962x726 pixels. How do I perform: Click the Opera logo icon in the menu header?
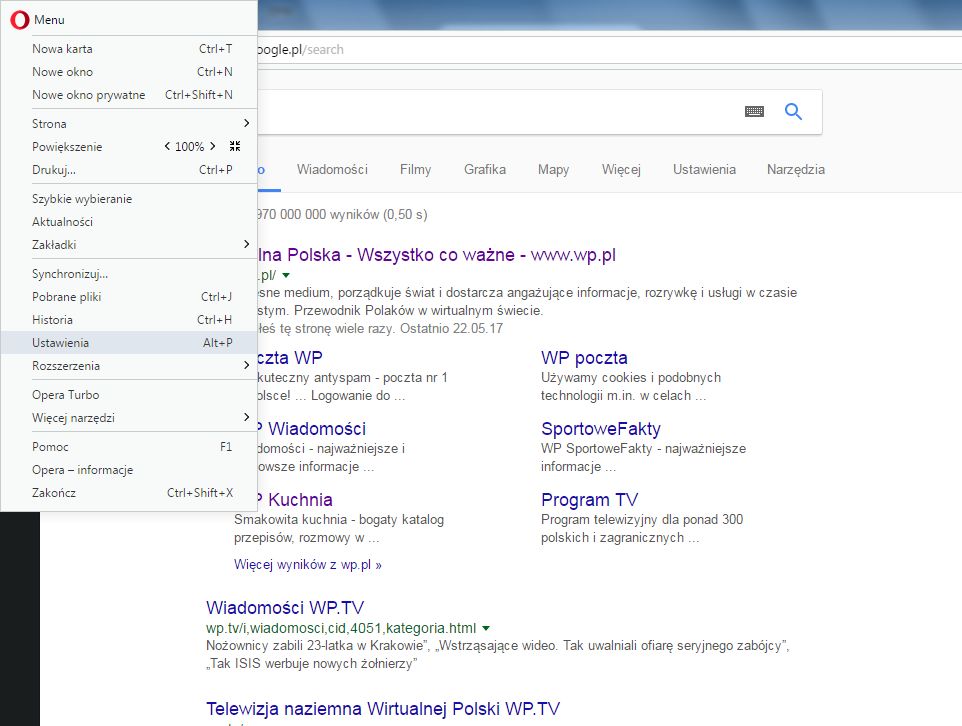20,20
